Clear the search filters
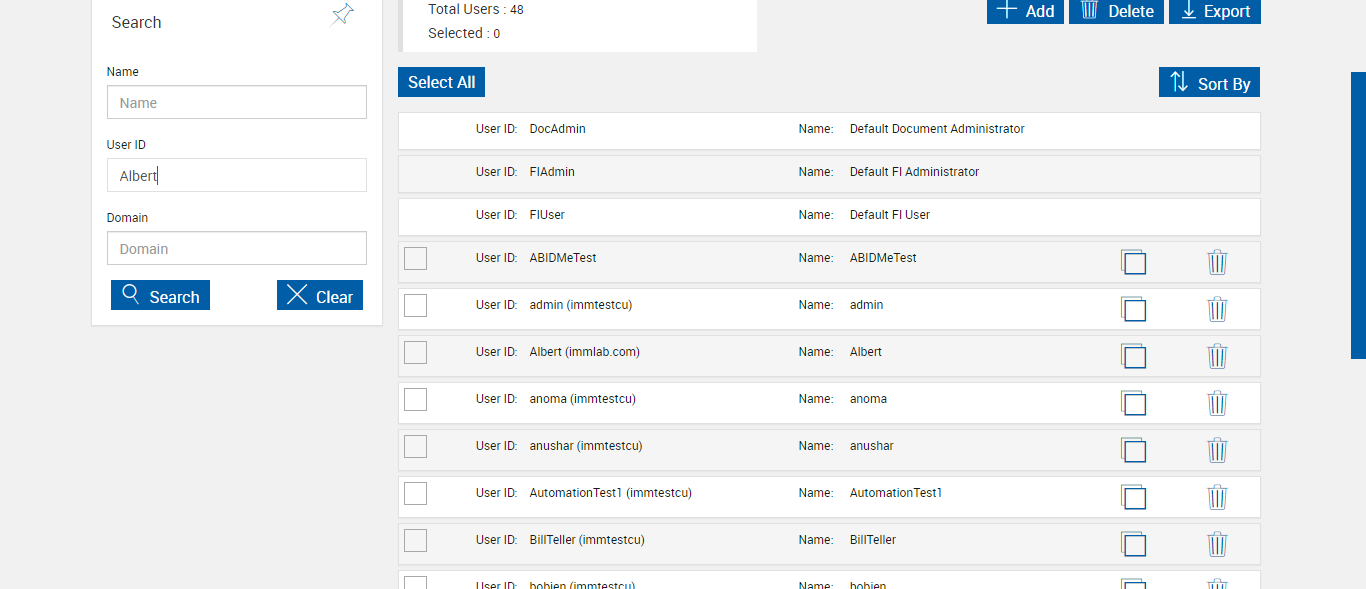Screen dimensions: 1366x589 tap(320, 296)
